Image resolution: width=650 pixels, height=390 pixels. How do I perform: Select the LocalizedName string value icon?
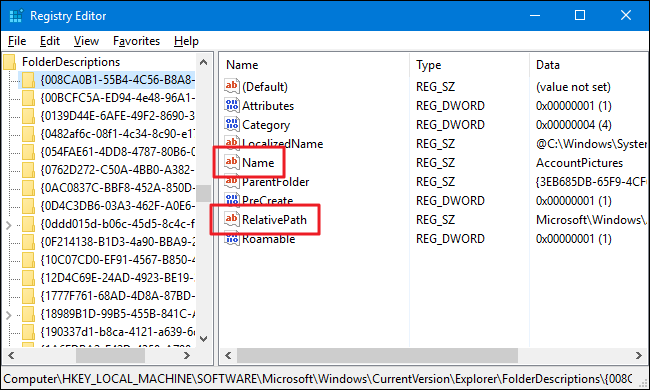click(x=232, y=143)
